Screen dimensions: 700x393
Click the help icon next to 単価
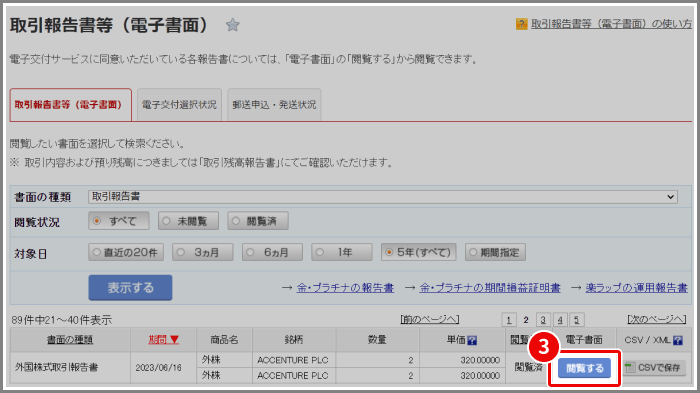[472, 340]
